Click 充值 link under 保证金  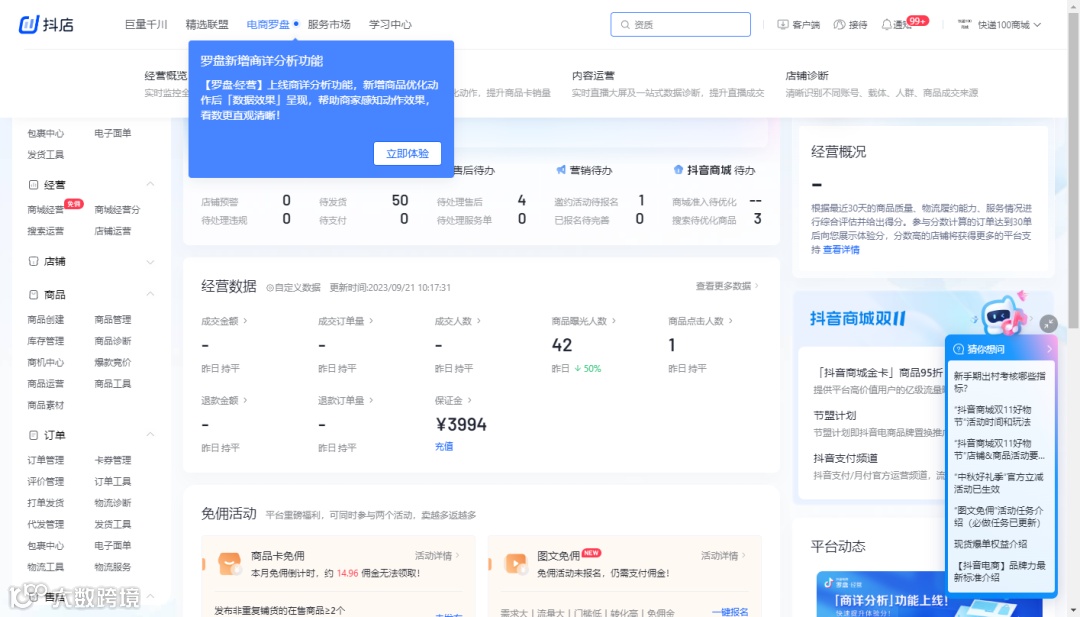click(444, 446)
